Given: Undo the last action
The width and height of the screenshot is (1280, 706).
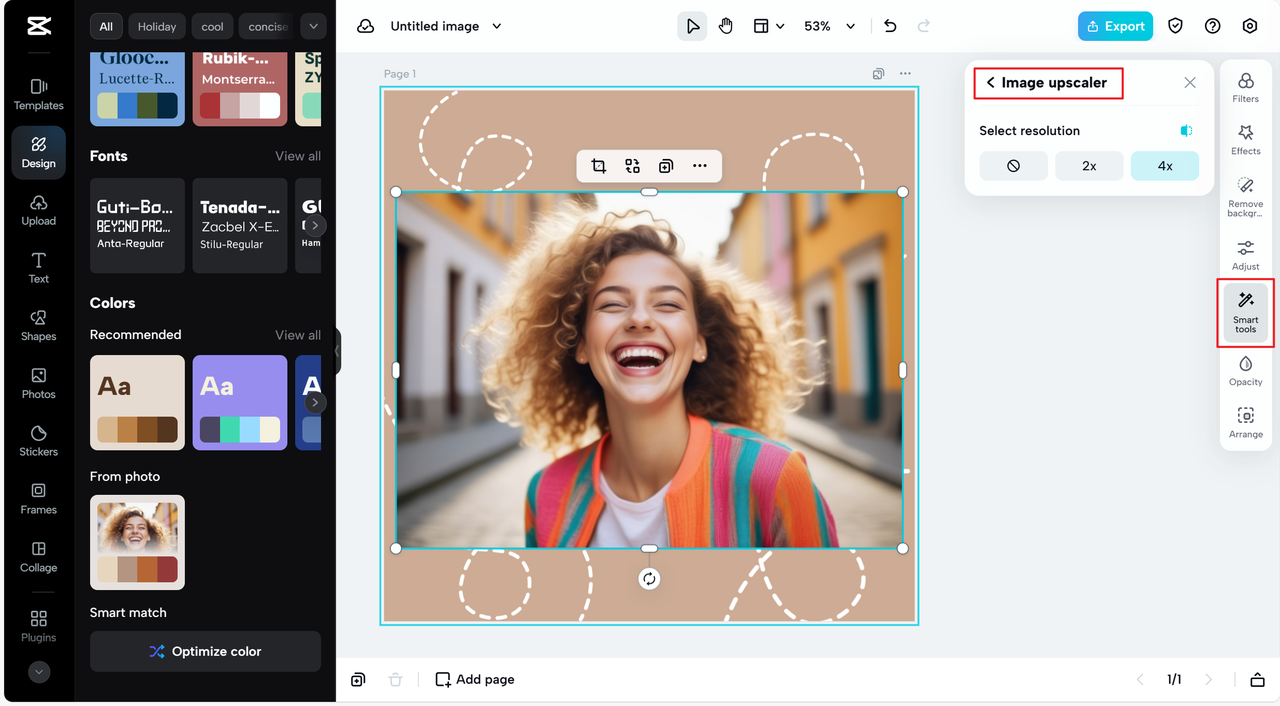Looking at the screenshot, I should point(890,26).
